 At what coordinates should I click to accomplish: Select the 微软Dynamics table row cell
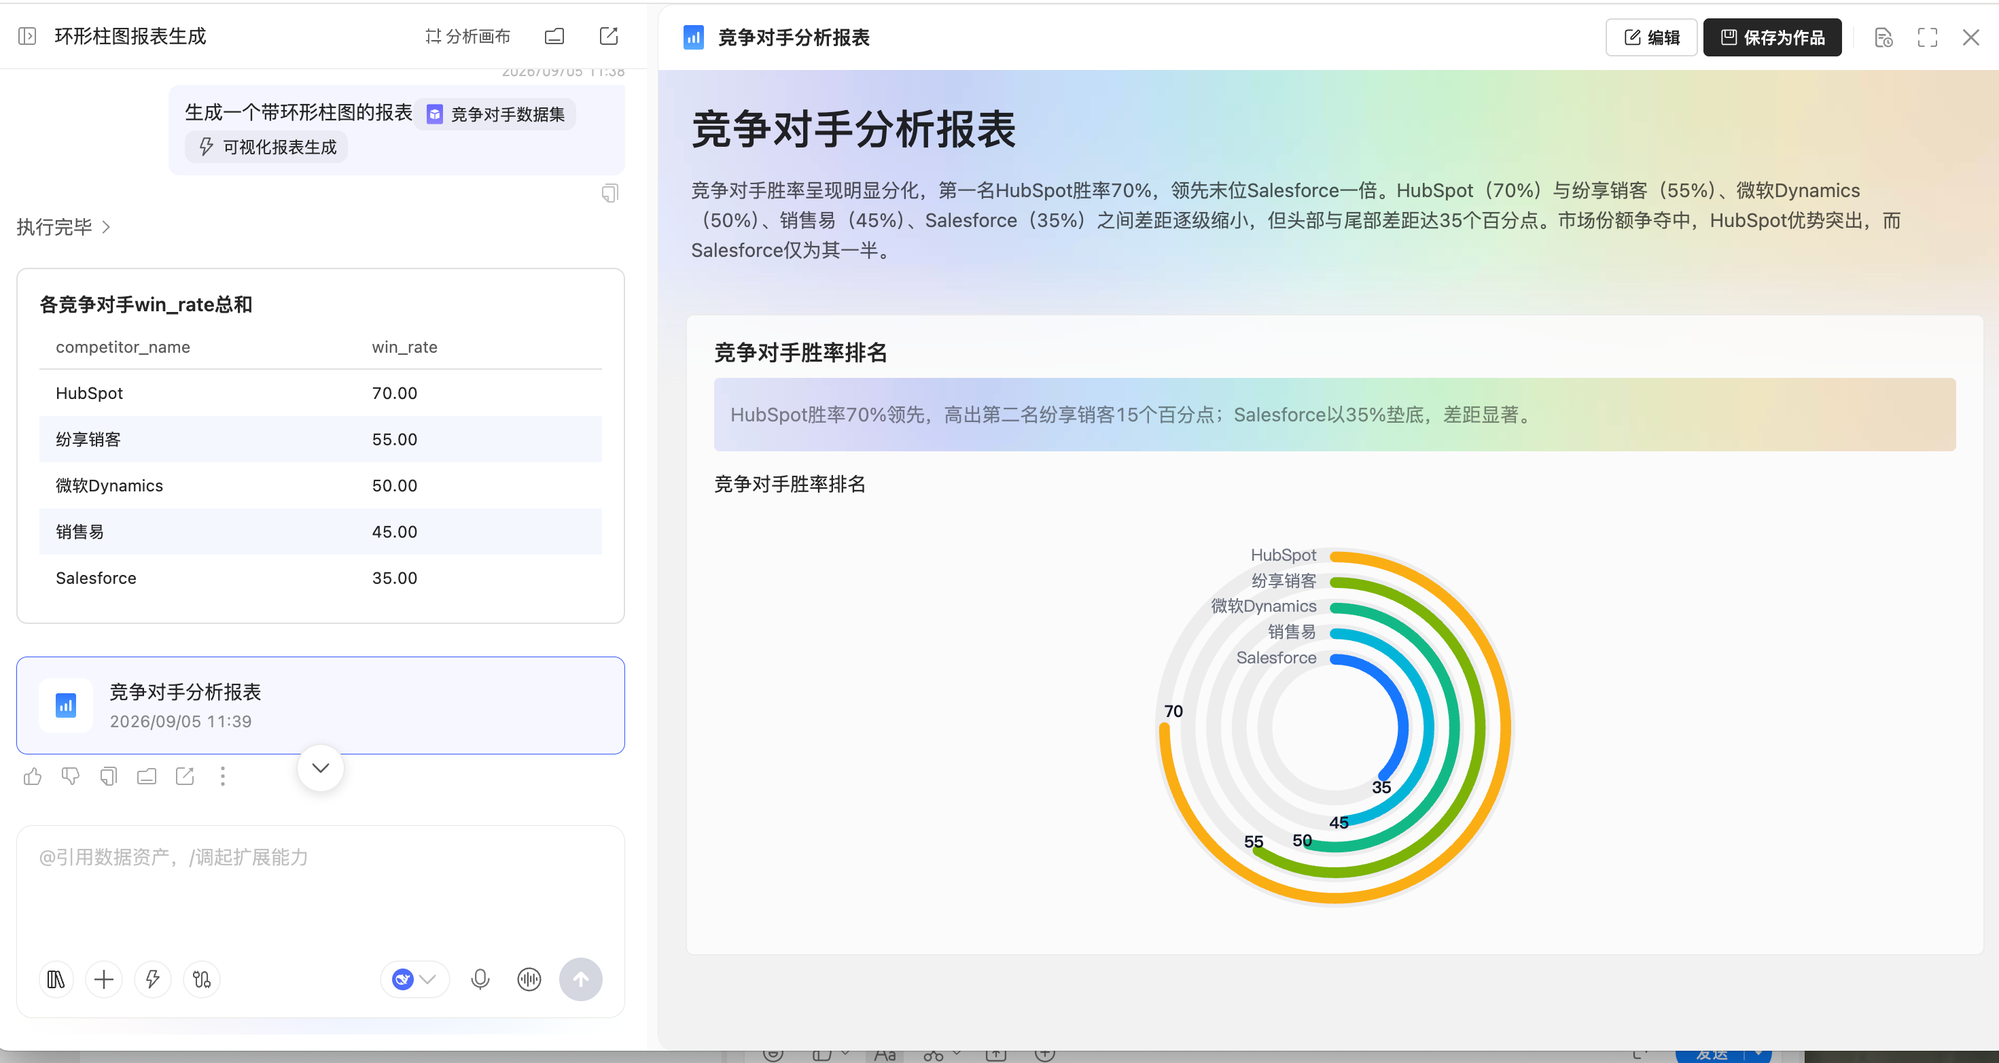109,485
